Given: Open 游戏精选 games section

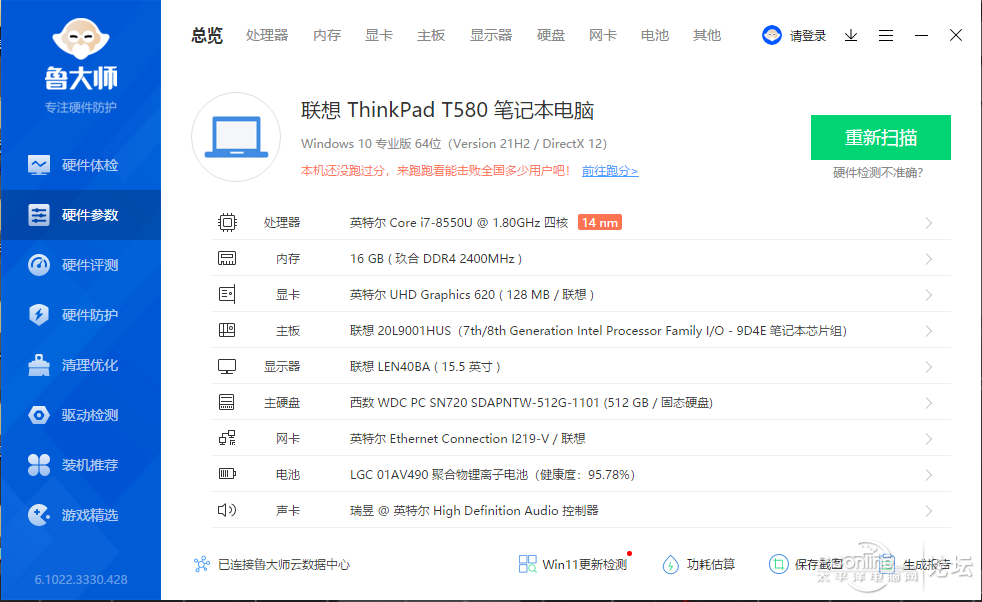Looking at the screenshot, I should [x=81, y=515].
